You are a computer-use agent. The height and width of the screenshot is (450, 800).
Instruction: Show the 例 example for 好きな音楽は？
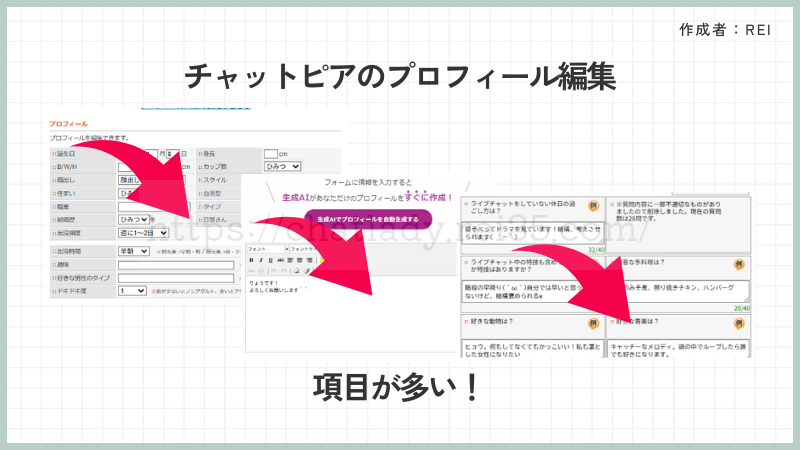(739, 323)
